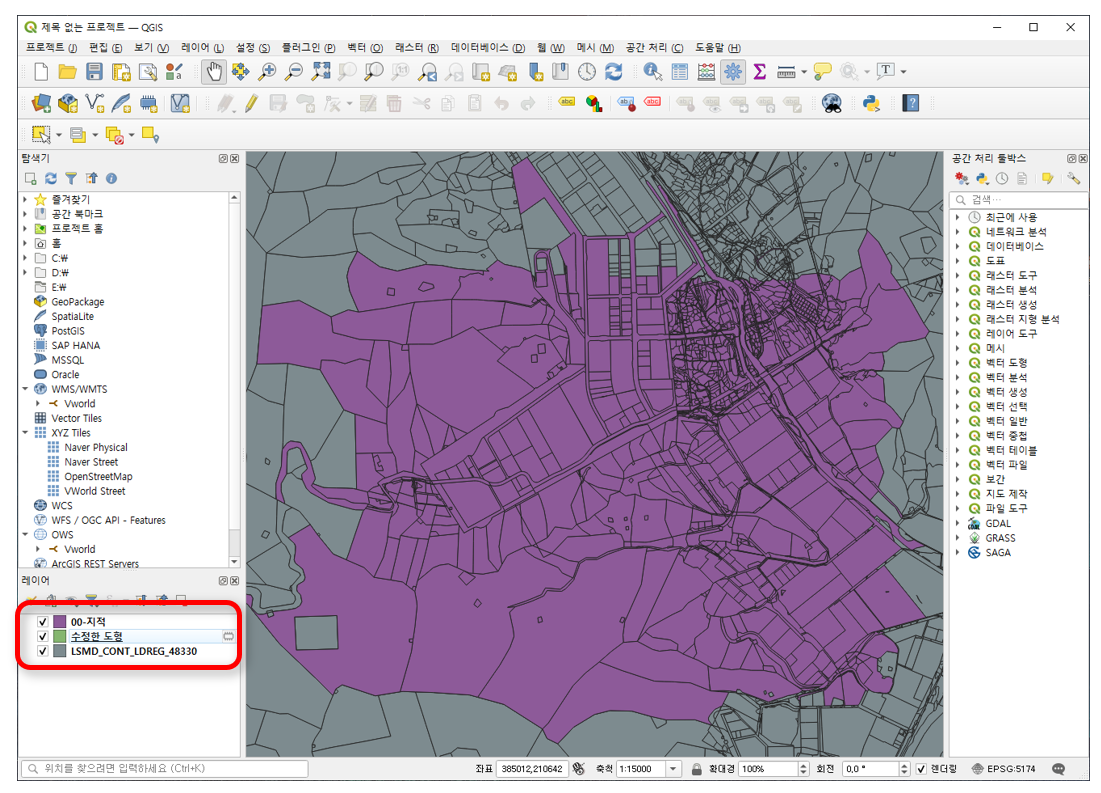The height and width of the screenshot is (793, 1101).
Task: Toggle editing with the yellow pencil icon
Action: [251, 104]
